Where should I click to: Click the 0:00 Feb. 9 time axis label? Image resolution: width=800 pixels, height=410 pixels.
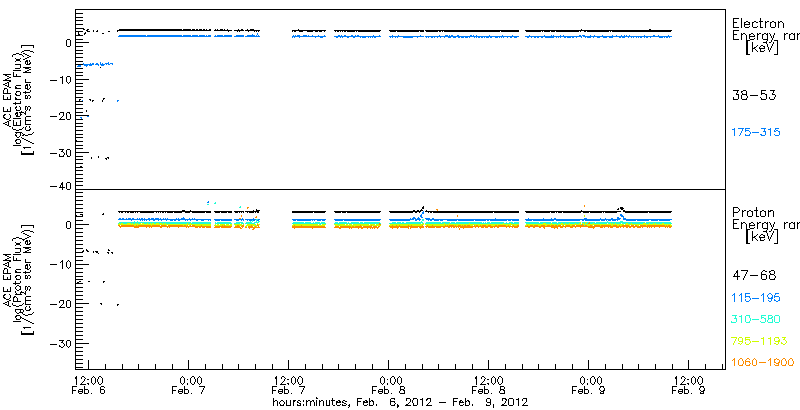[x=589, y=385]
